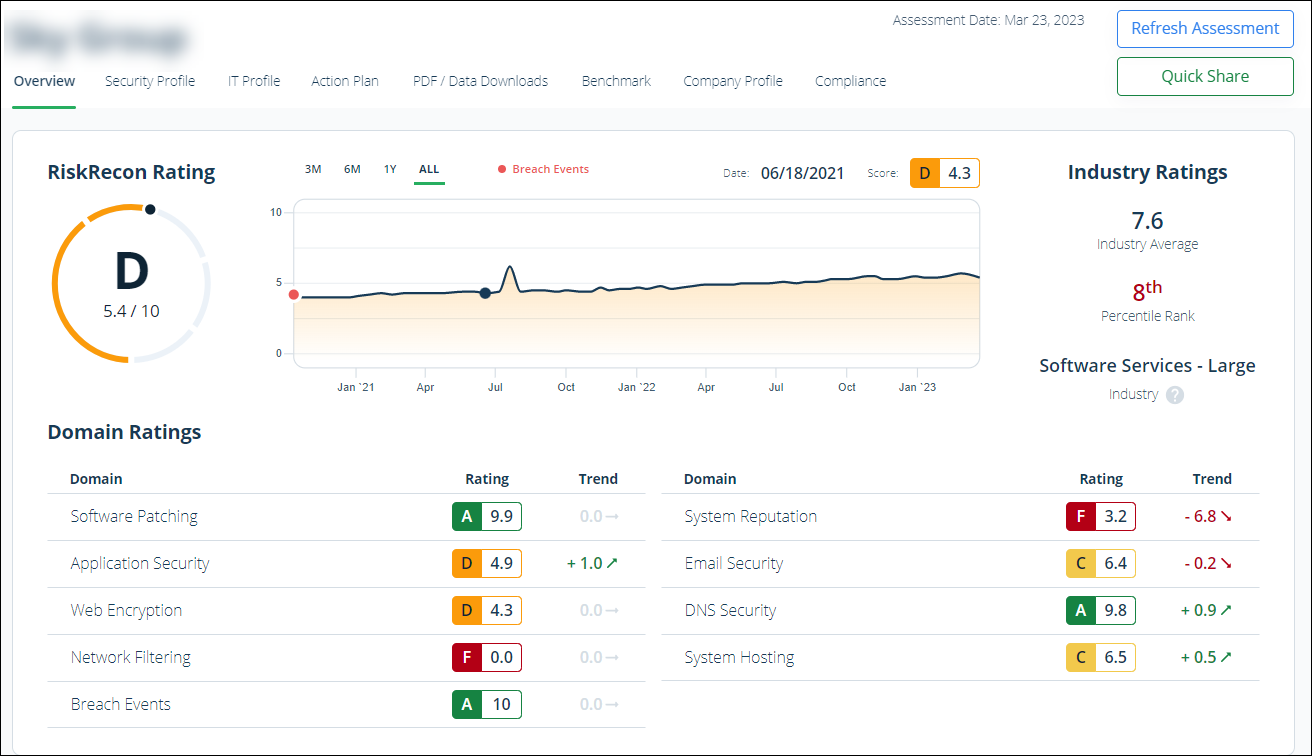Open PDF / Data Downloads tab

(480, 81)
